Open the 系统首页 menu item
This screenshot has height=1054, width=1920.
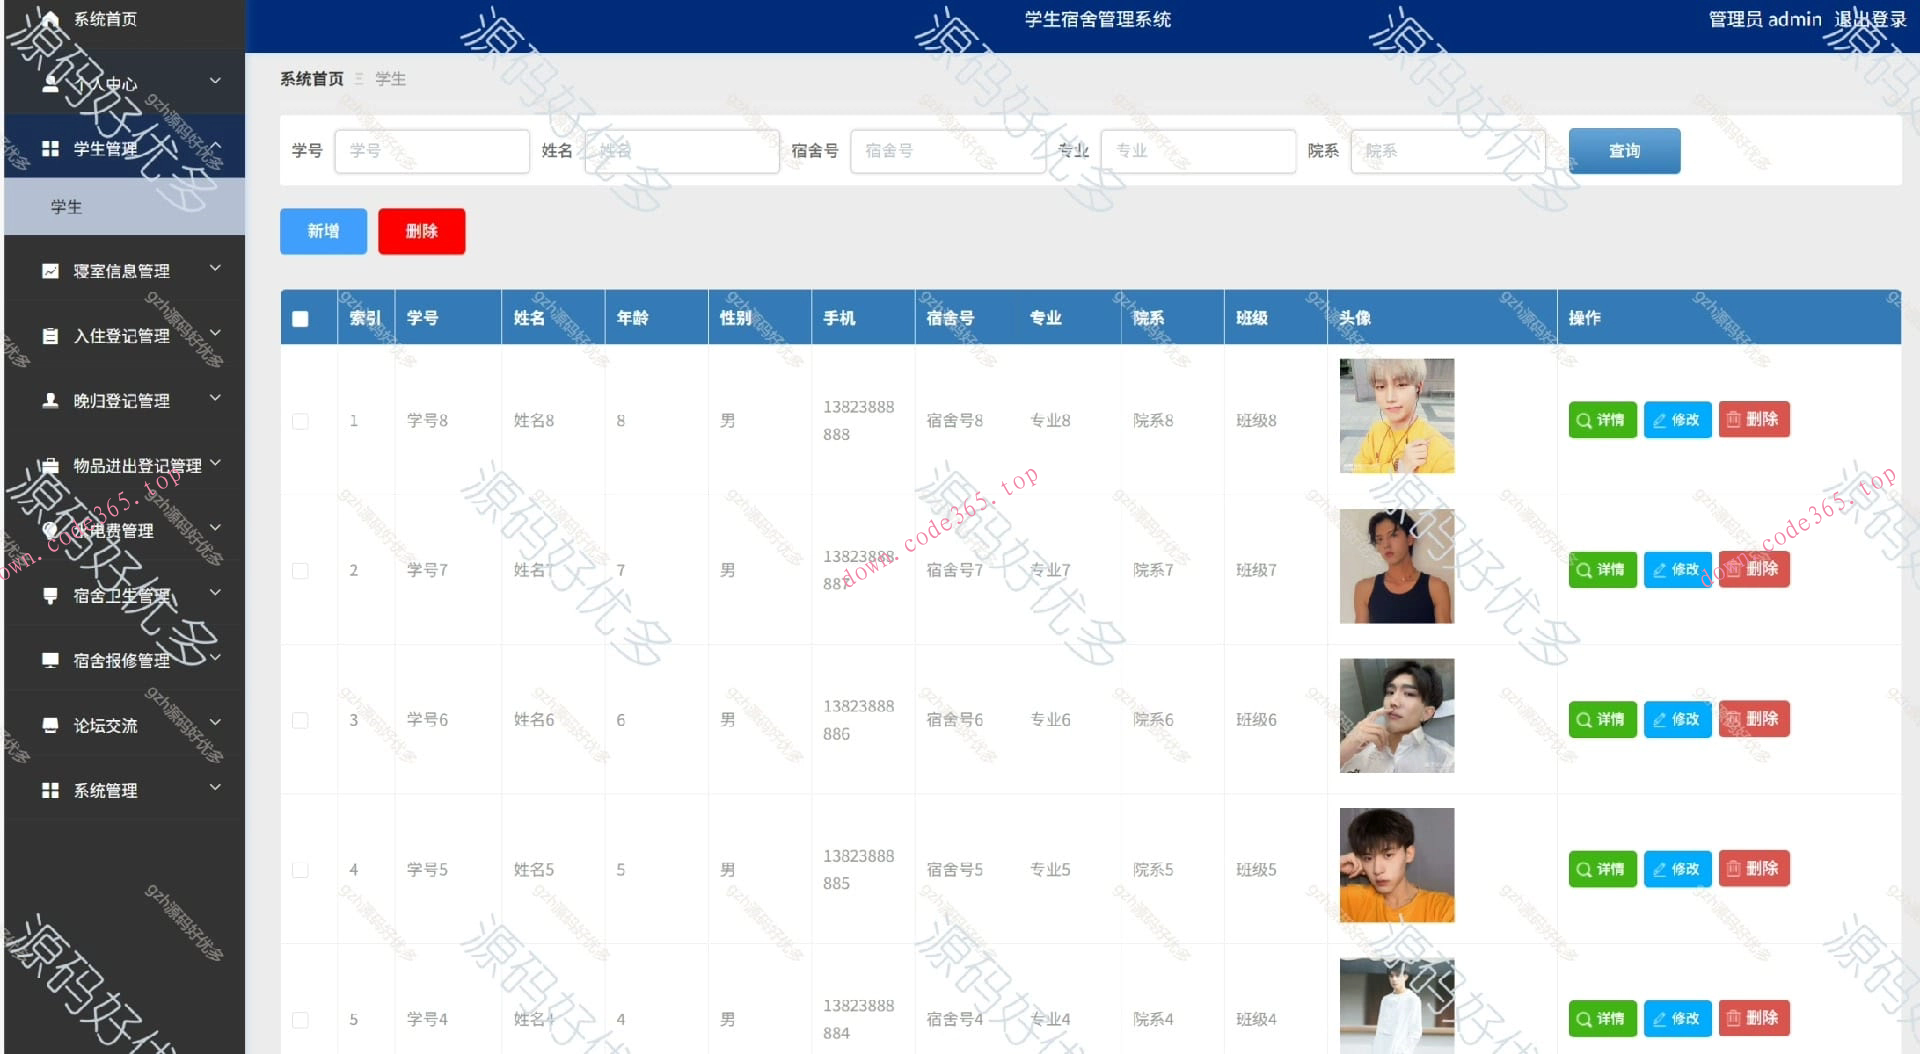pyautogui.click(x=104, y=18)
